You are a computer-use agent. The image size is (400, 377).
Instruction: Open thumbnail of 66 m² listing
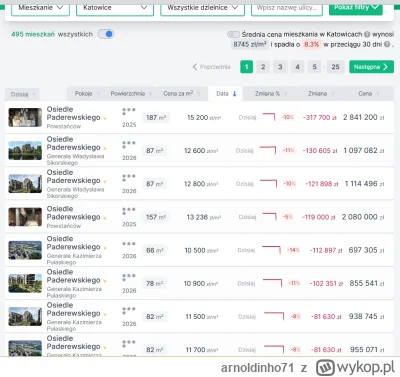tap(25, 250)
